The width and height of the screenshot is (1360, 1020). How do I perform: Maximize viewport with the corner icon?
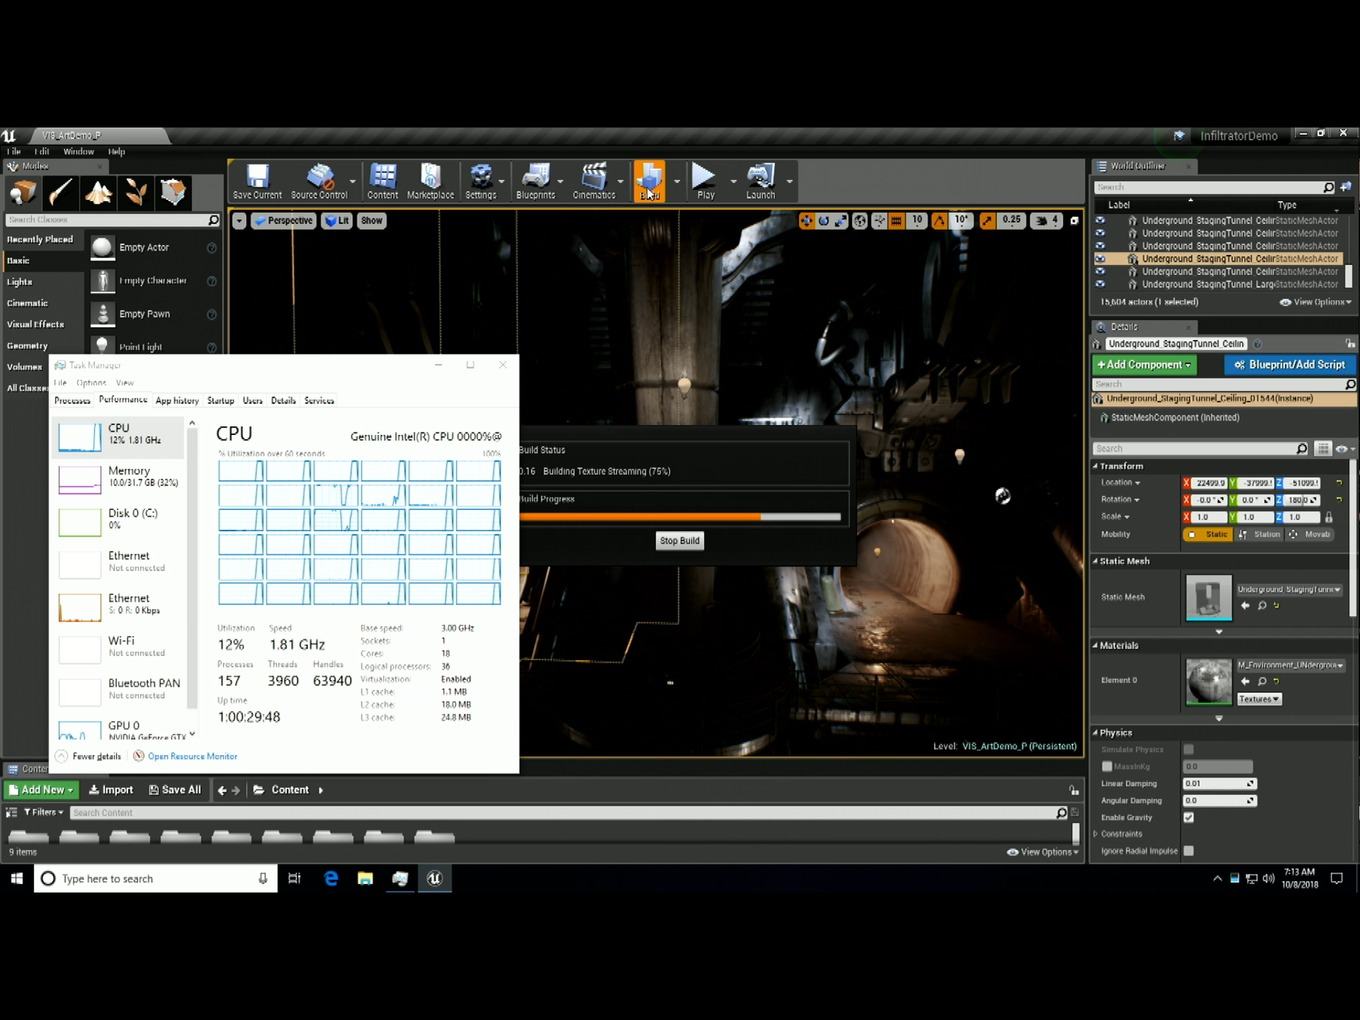pos(1075,221)
